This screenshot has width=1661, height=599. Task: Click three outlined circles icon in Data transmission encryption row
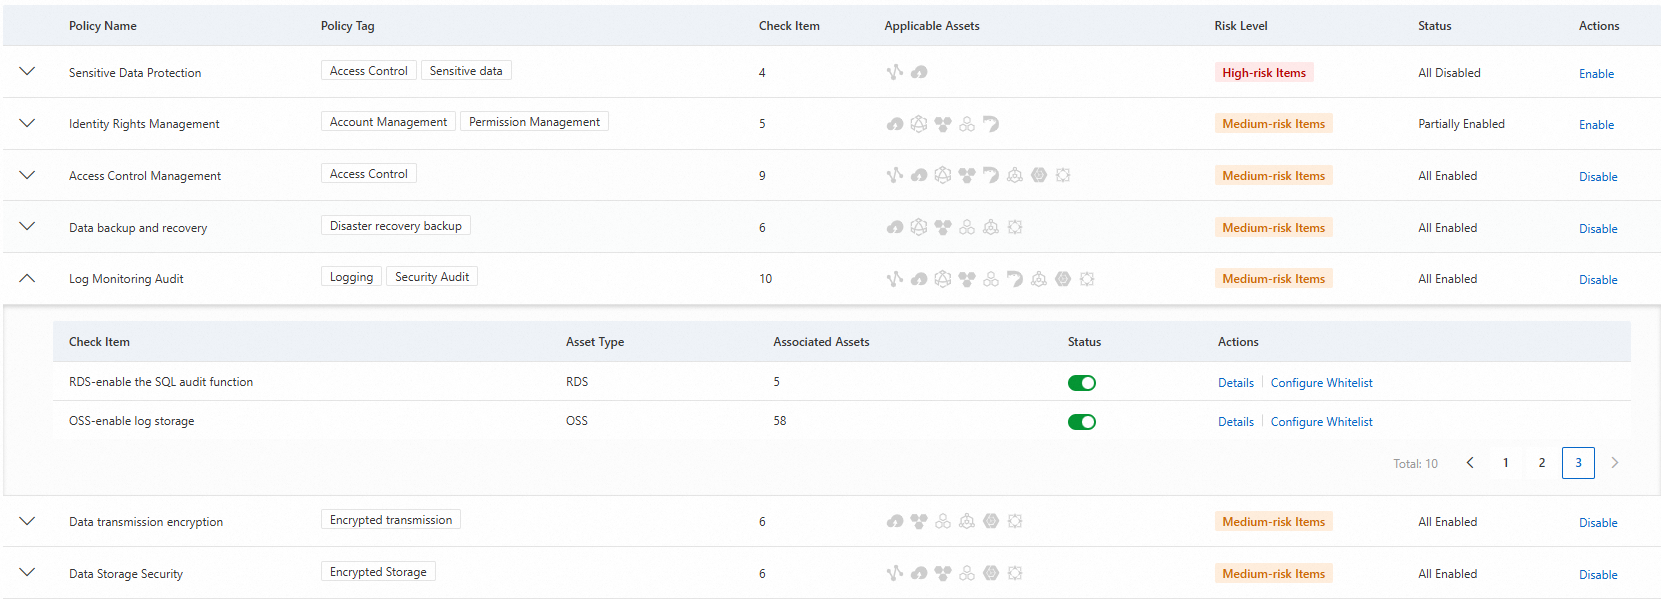click(x=943, y=521)
